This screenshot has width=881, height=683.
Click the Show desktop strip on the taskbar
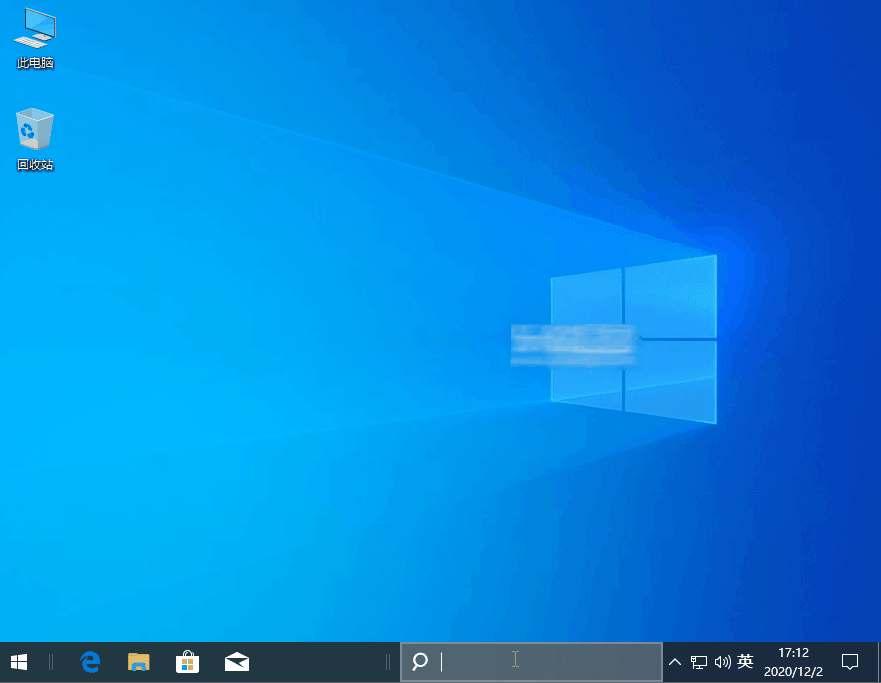coord(878,662)
